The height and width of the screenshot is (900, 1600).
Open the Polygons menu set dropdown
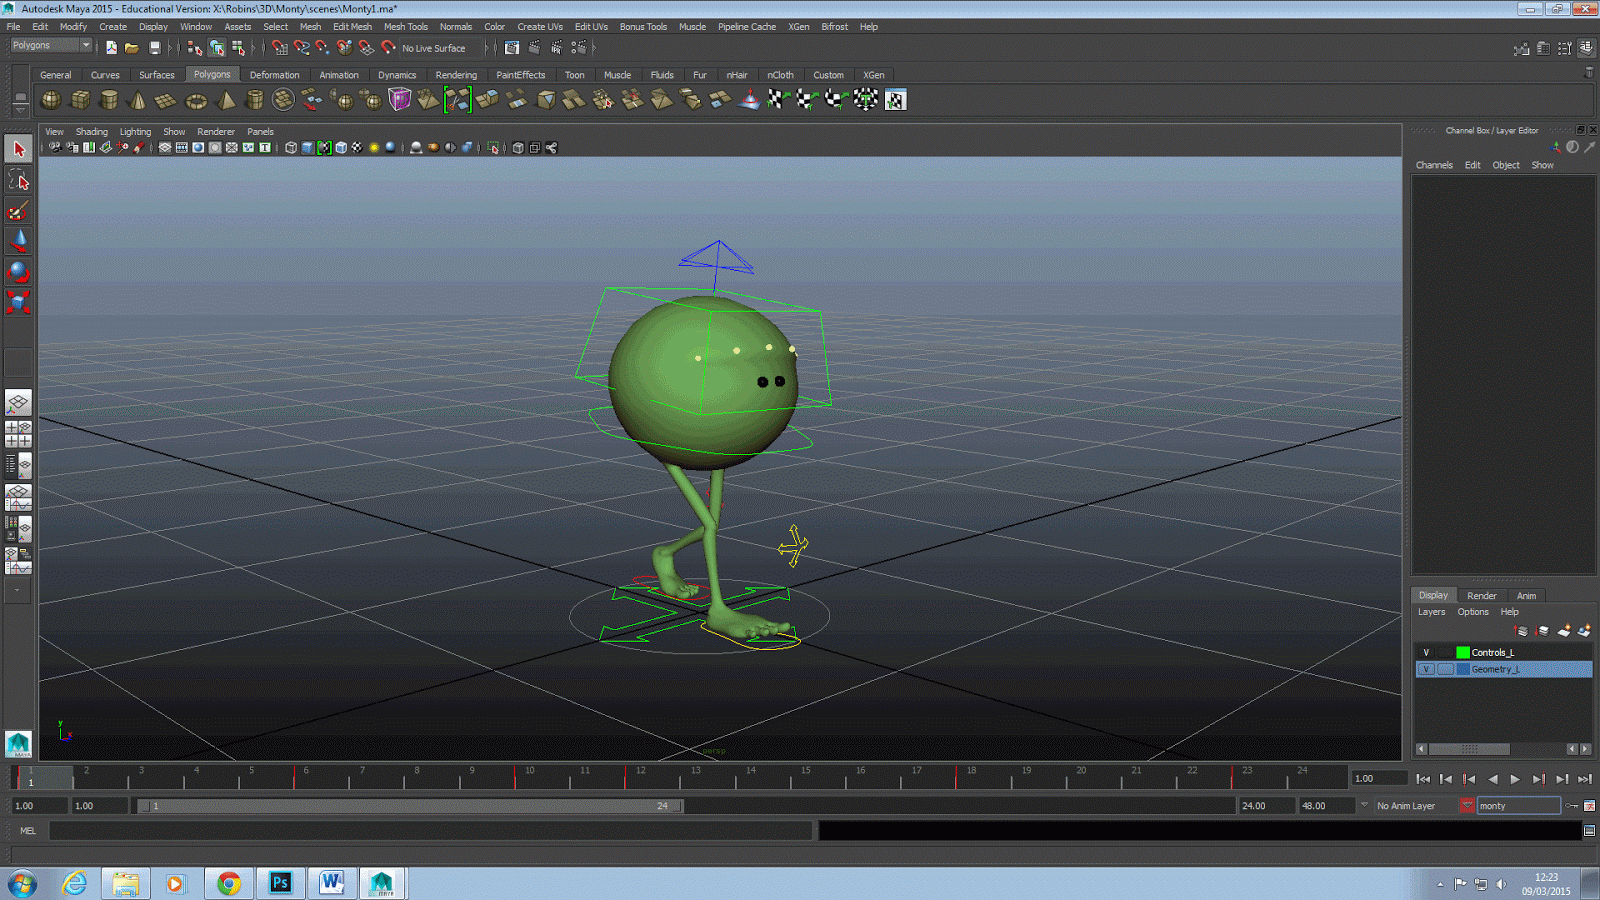tap(85, 45)
